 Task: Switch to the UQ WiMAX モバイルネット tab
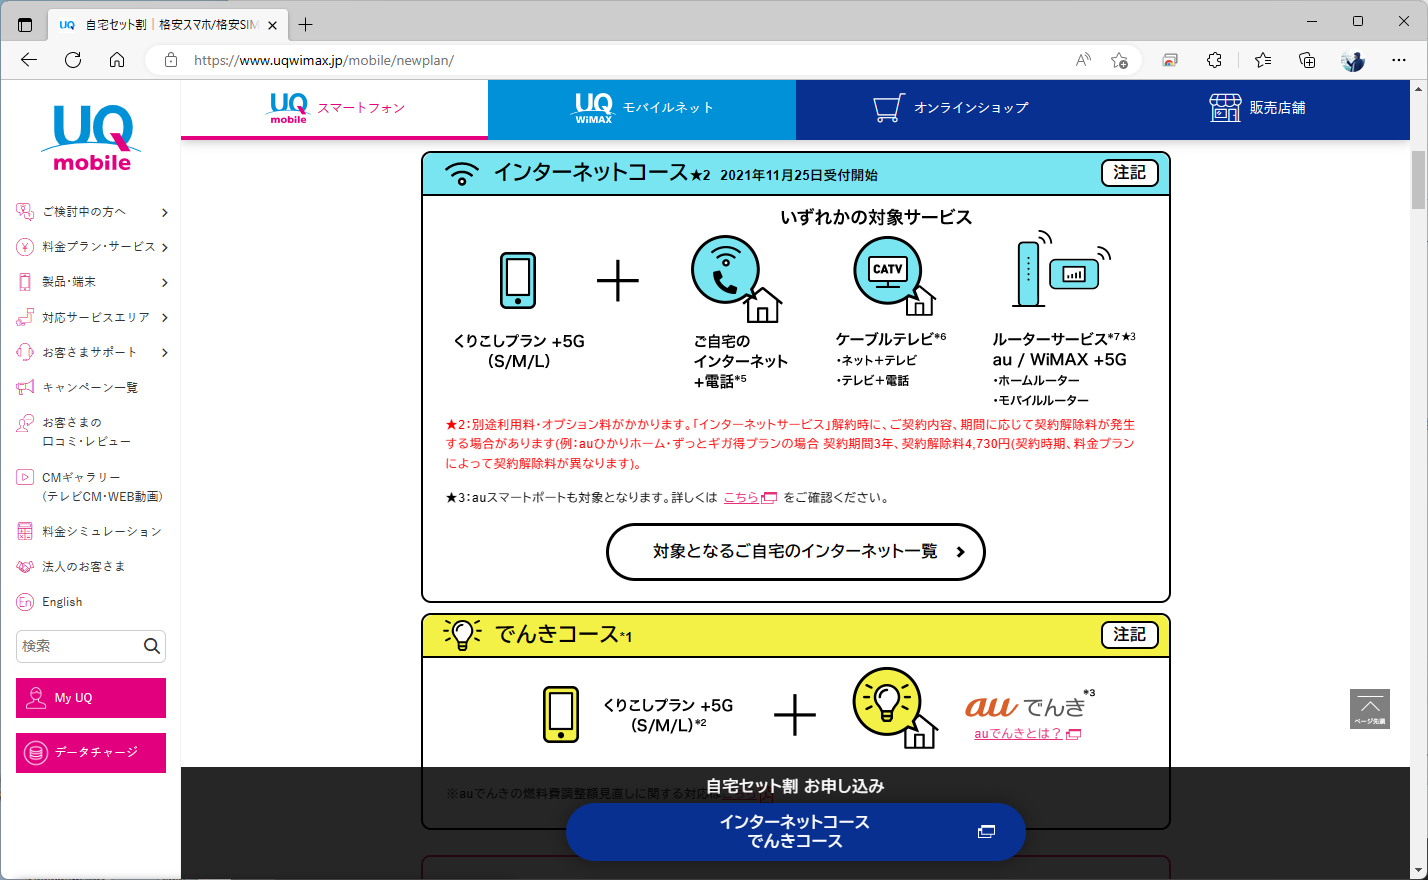tap(640, 108)
